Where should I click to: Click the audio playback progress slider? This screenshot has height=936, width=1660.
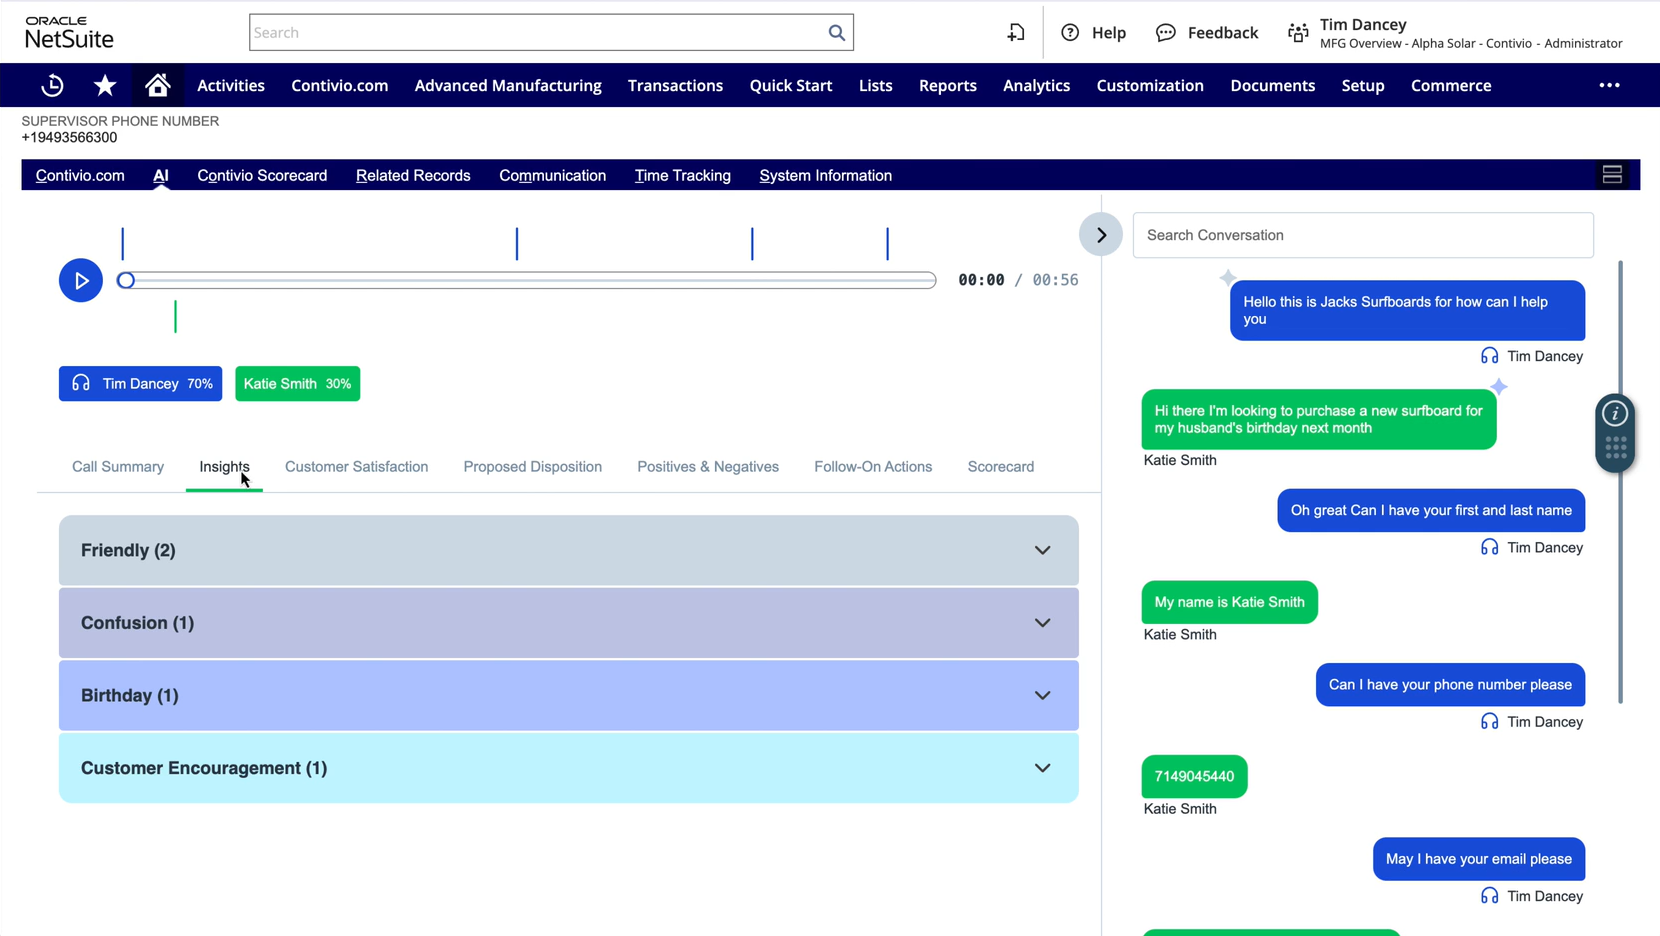pos(527,280)
